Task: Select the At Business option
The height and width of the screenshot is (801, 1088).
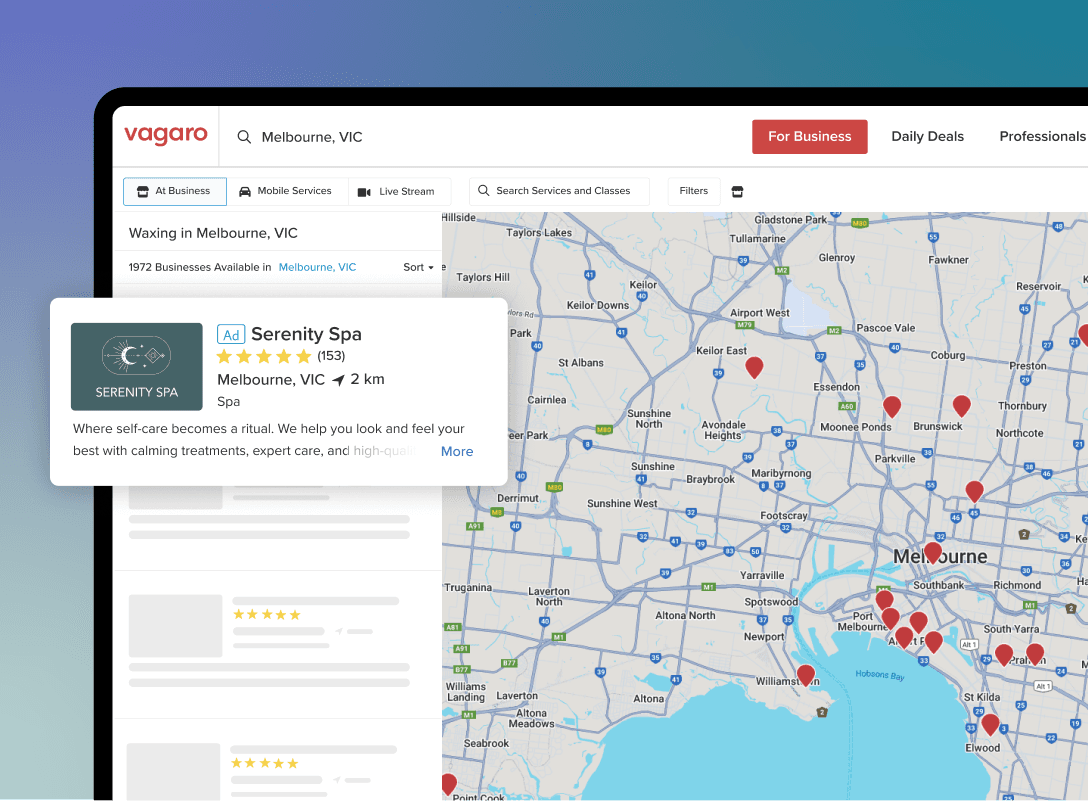Action: click(x=175, y=191)
